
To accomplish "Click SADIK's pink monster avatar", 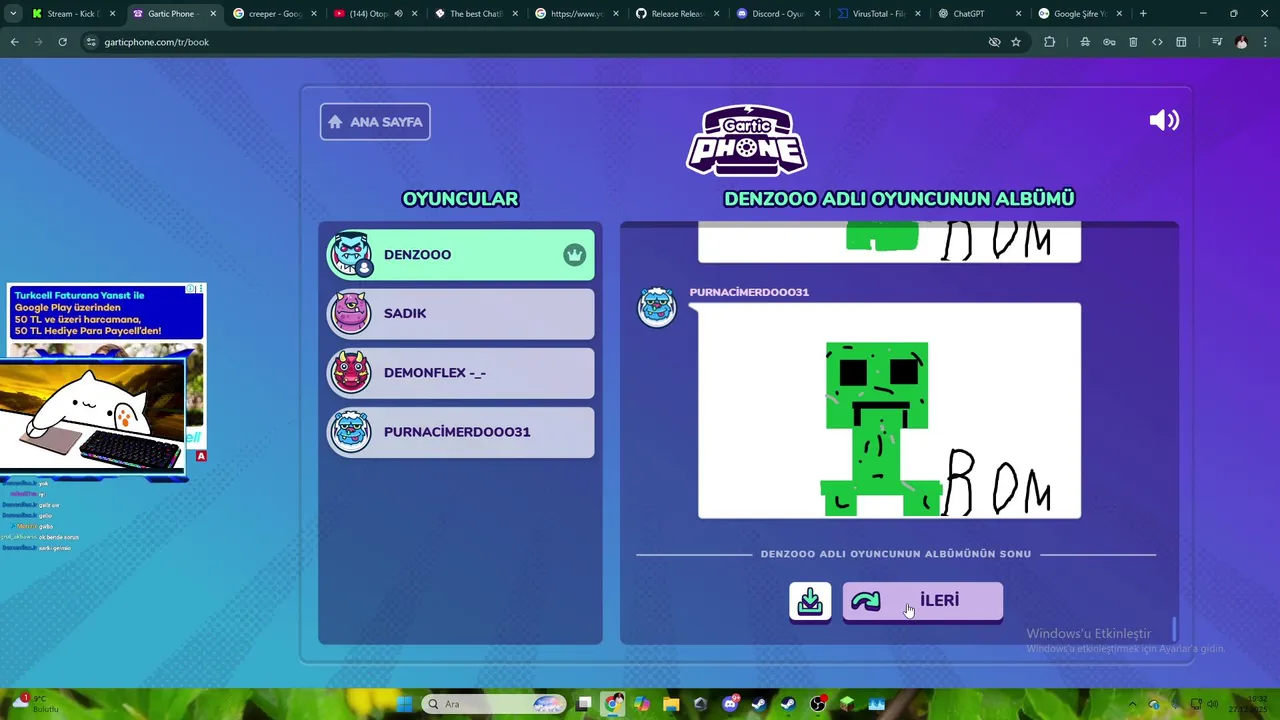I will pos(351,313).
